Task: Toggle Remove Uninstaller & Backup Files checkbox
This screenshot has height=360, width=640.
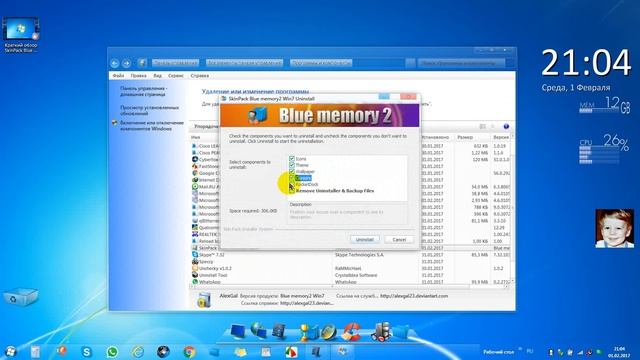Action: pyautogui.click(x=291, y=191)
